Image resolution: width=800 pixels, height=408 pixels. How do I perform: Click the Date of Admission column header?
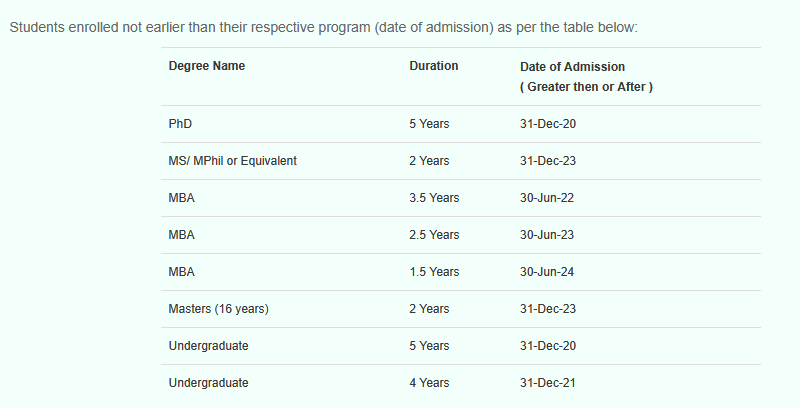572,67
